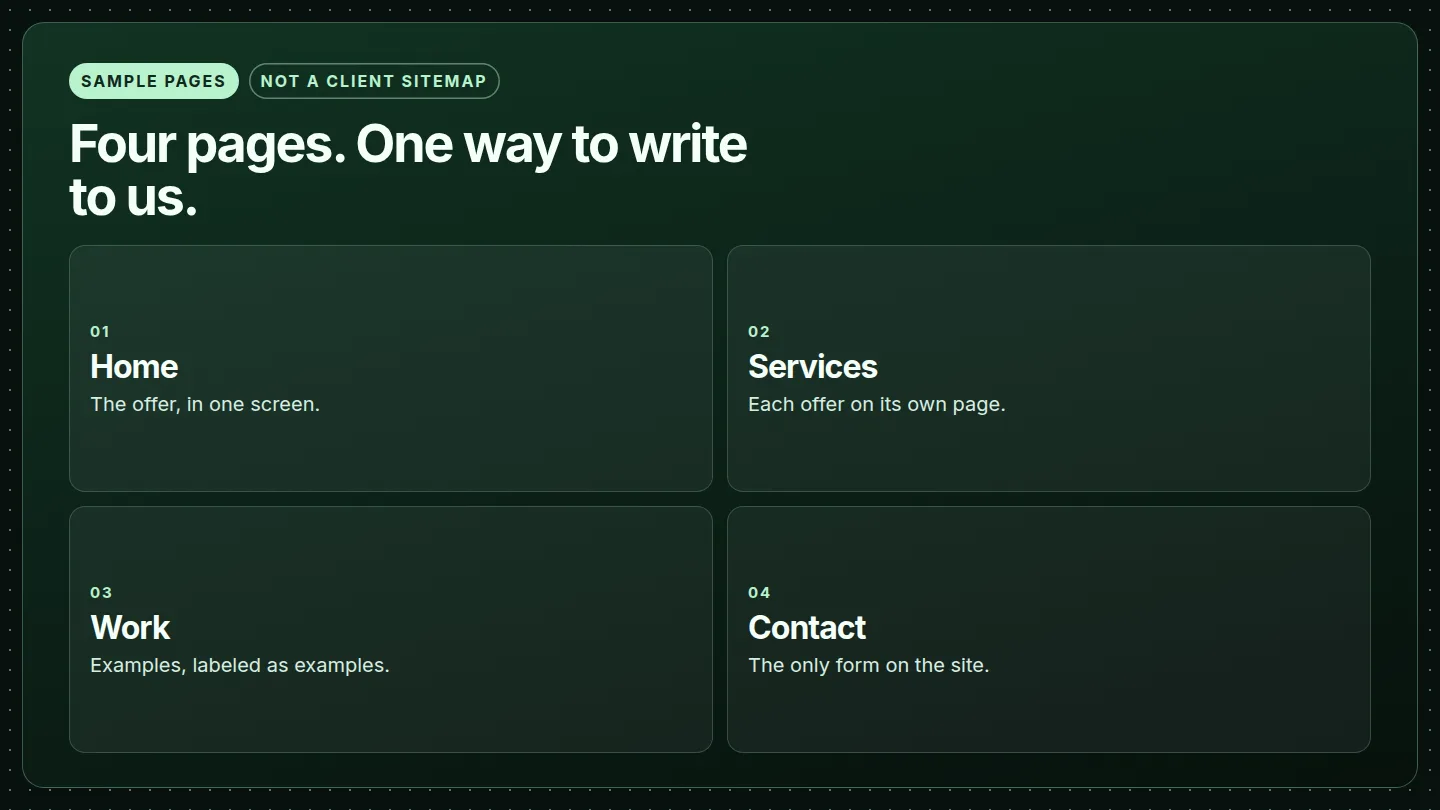This screenshot has height=810, width=1440.
Task: Click the NOT A CLIENT SITEMAP badge
Action: click(x=374, y=81)
